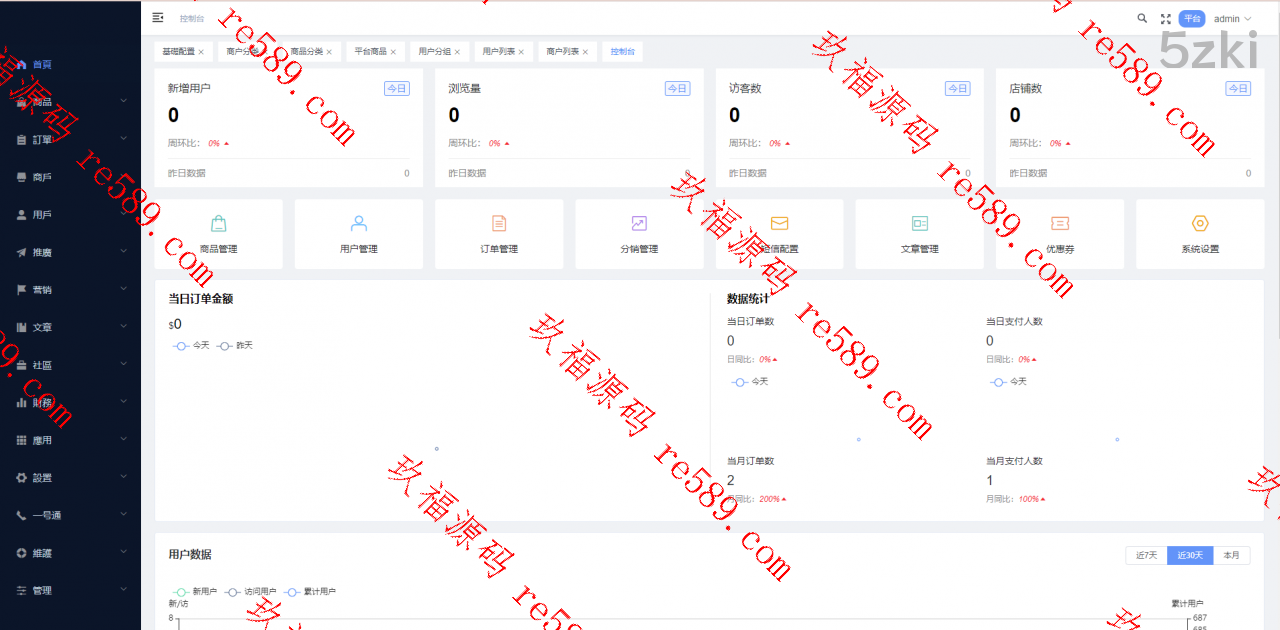Open the search magnifier icon in header

[x=1142, y=18]
